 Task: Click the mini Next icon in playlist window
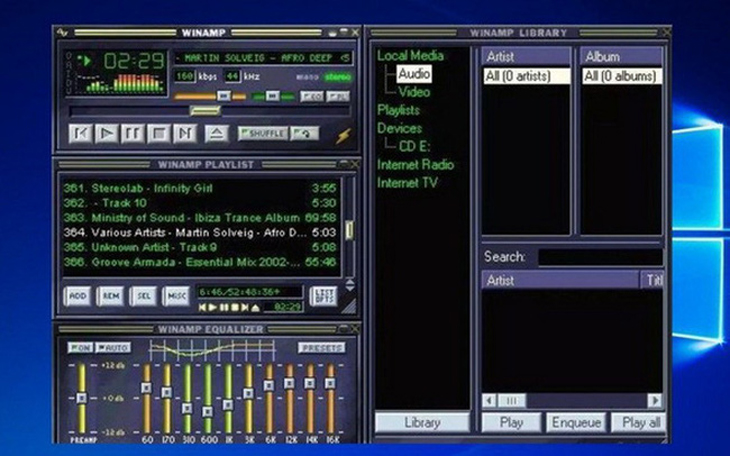coord(245,307)
